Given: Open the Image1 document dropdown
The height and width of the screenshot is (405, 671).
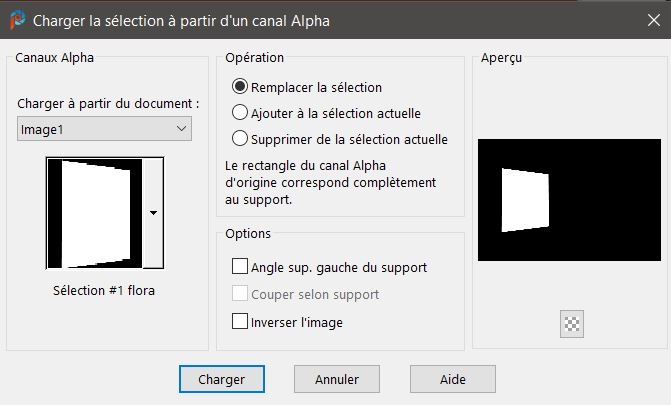Looking at the screenshot, I should [x=105, y=128].
